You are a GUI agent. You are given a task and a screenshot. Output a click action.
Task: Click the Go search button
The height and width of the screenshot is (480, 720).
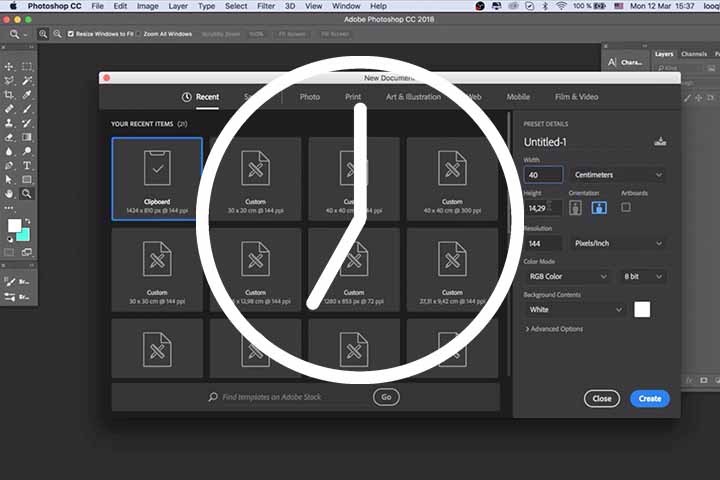(386, 397)
